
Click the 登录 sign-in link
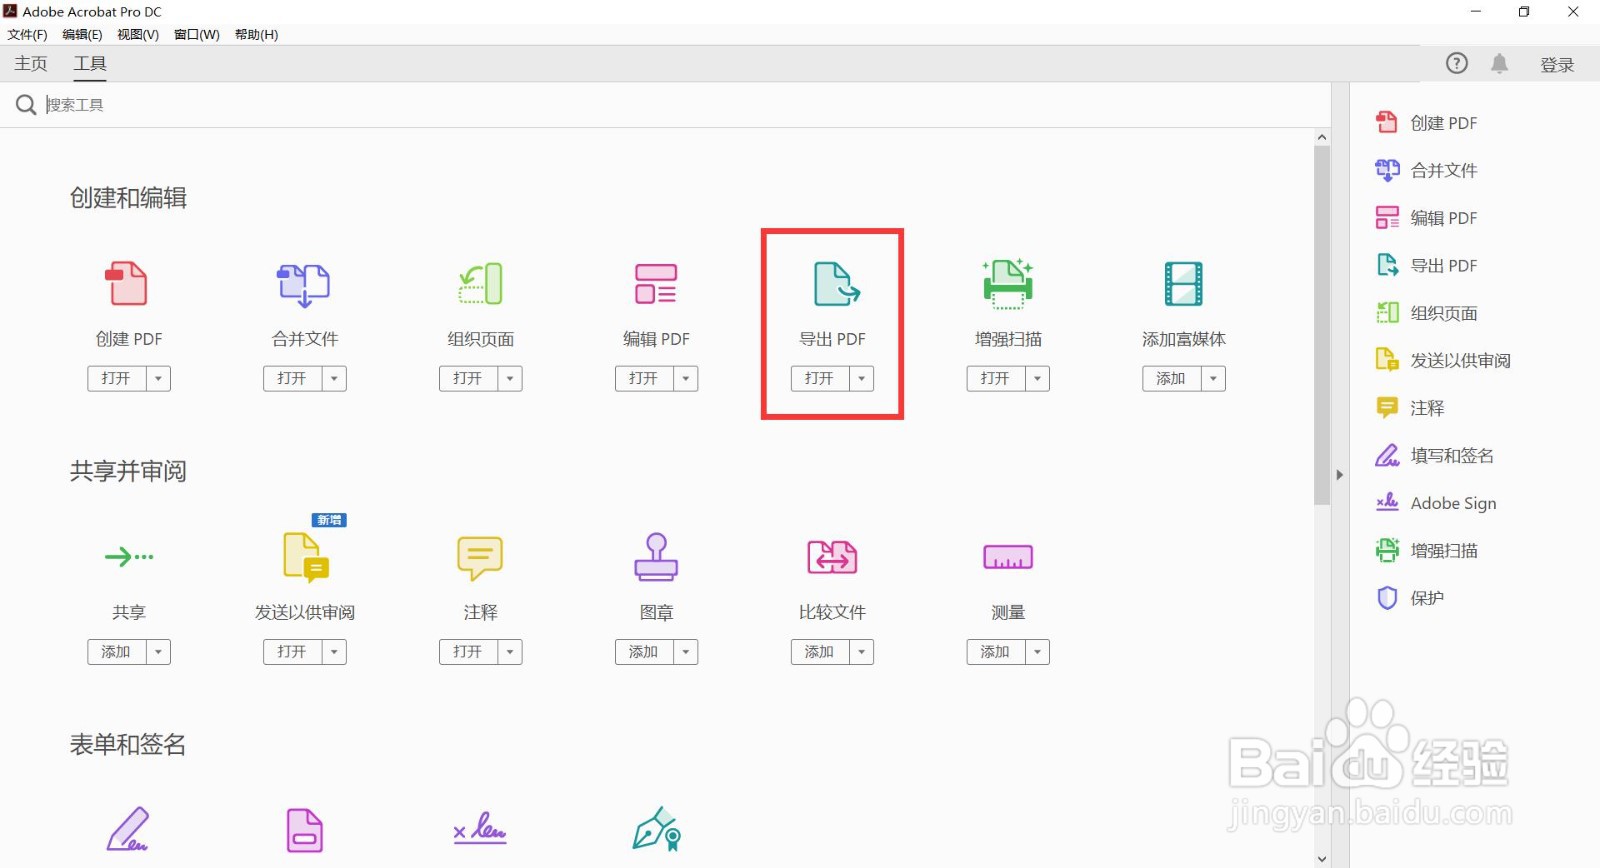point(1557,65)
